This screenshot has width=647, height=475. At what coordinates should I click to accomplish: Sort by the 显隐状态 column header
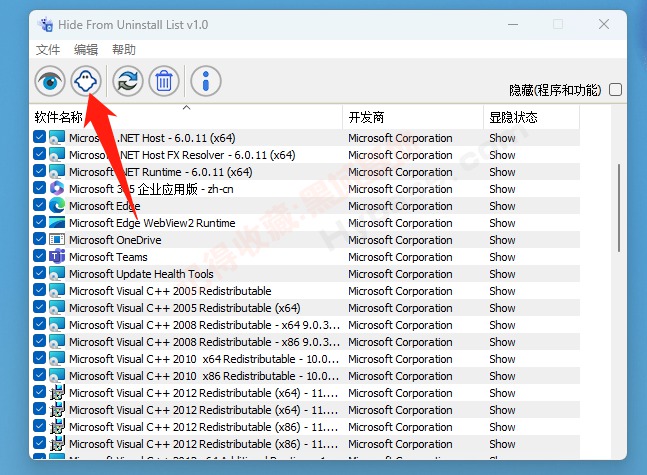531,117
